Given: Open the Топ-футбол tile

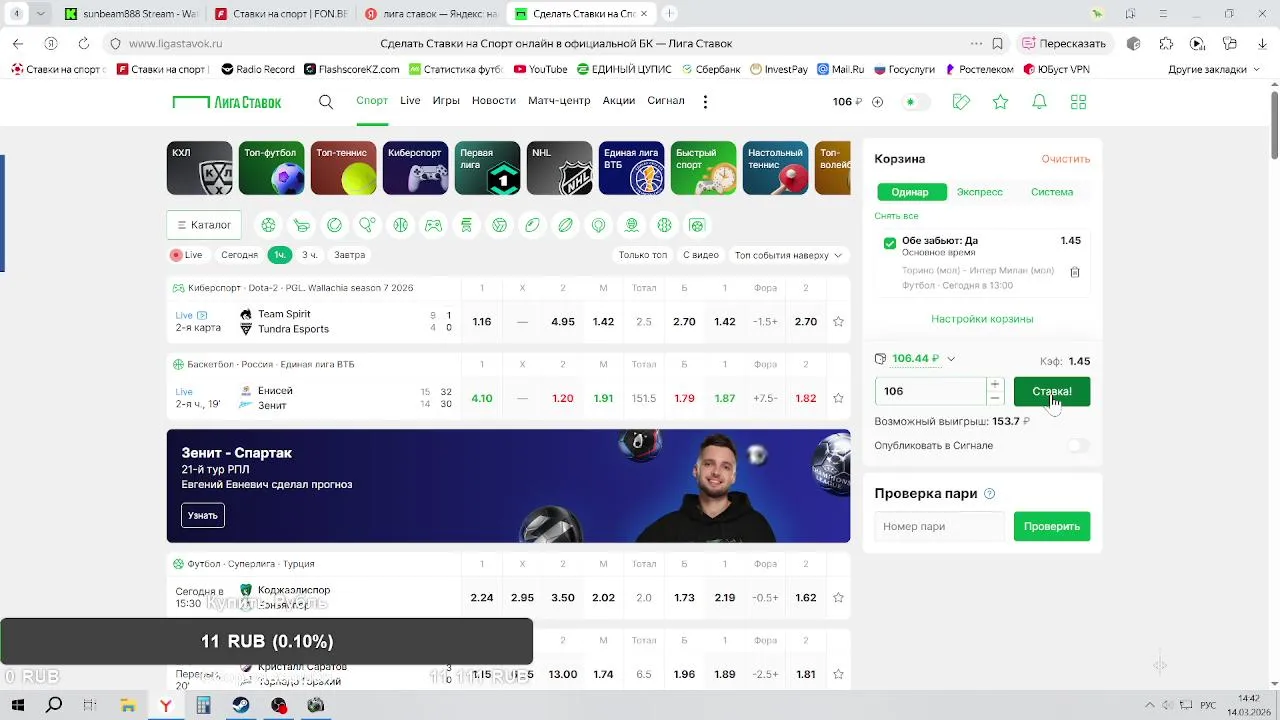Looking at the screenshot, I should point(271,168).
